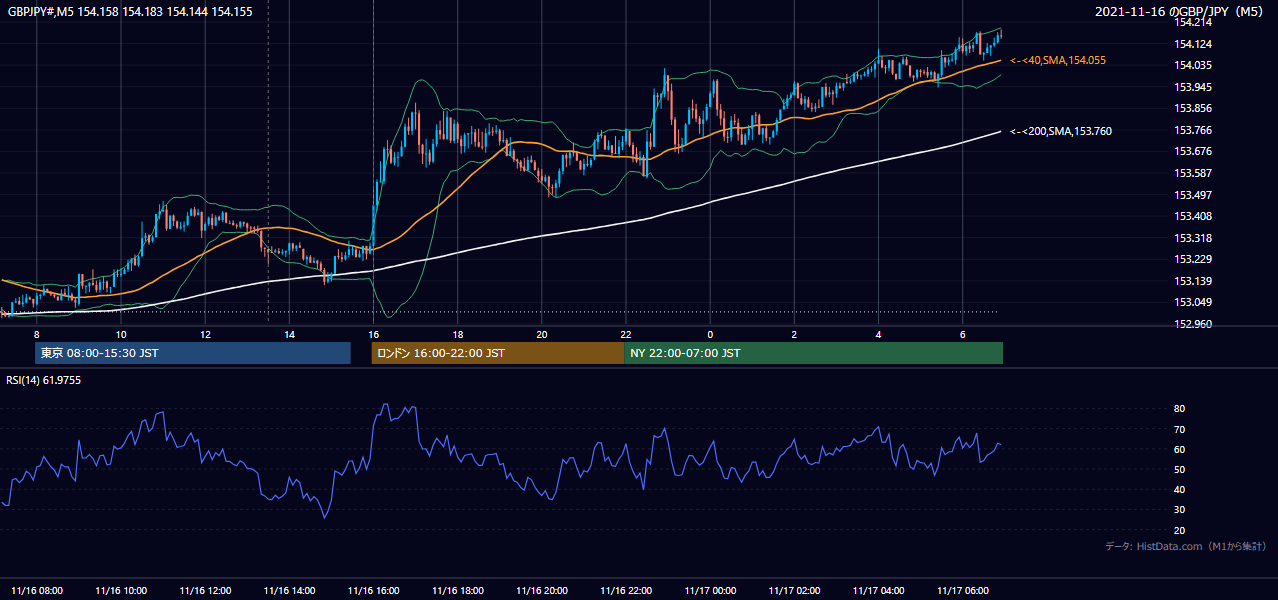1278x600 pixels.
Task: Click the 11/16 08:00 bottom time label
Action: pyautogui.click(x=37, y=590)
